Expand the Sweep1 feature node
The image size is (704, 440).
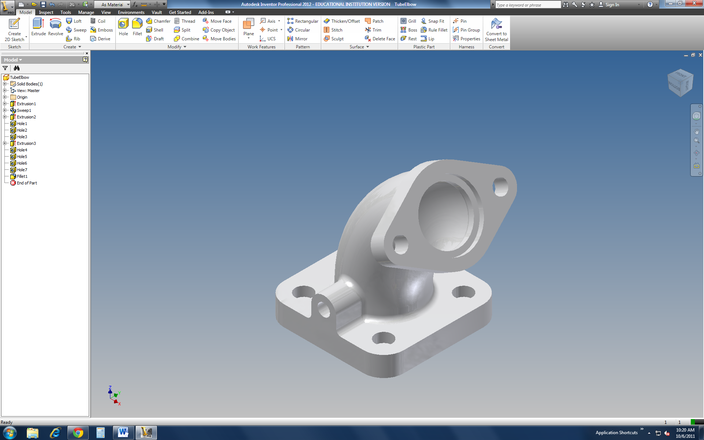(5, 110)
